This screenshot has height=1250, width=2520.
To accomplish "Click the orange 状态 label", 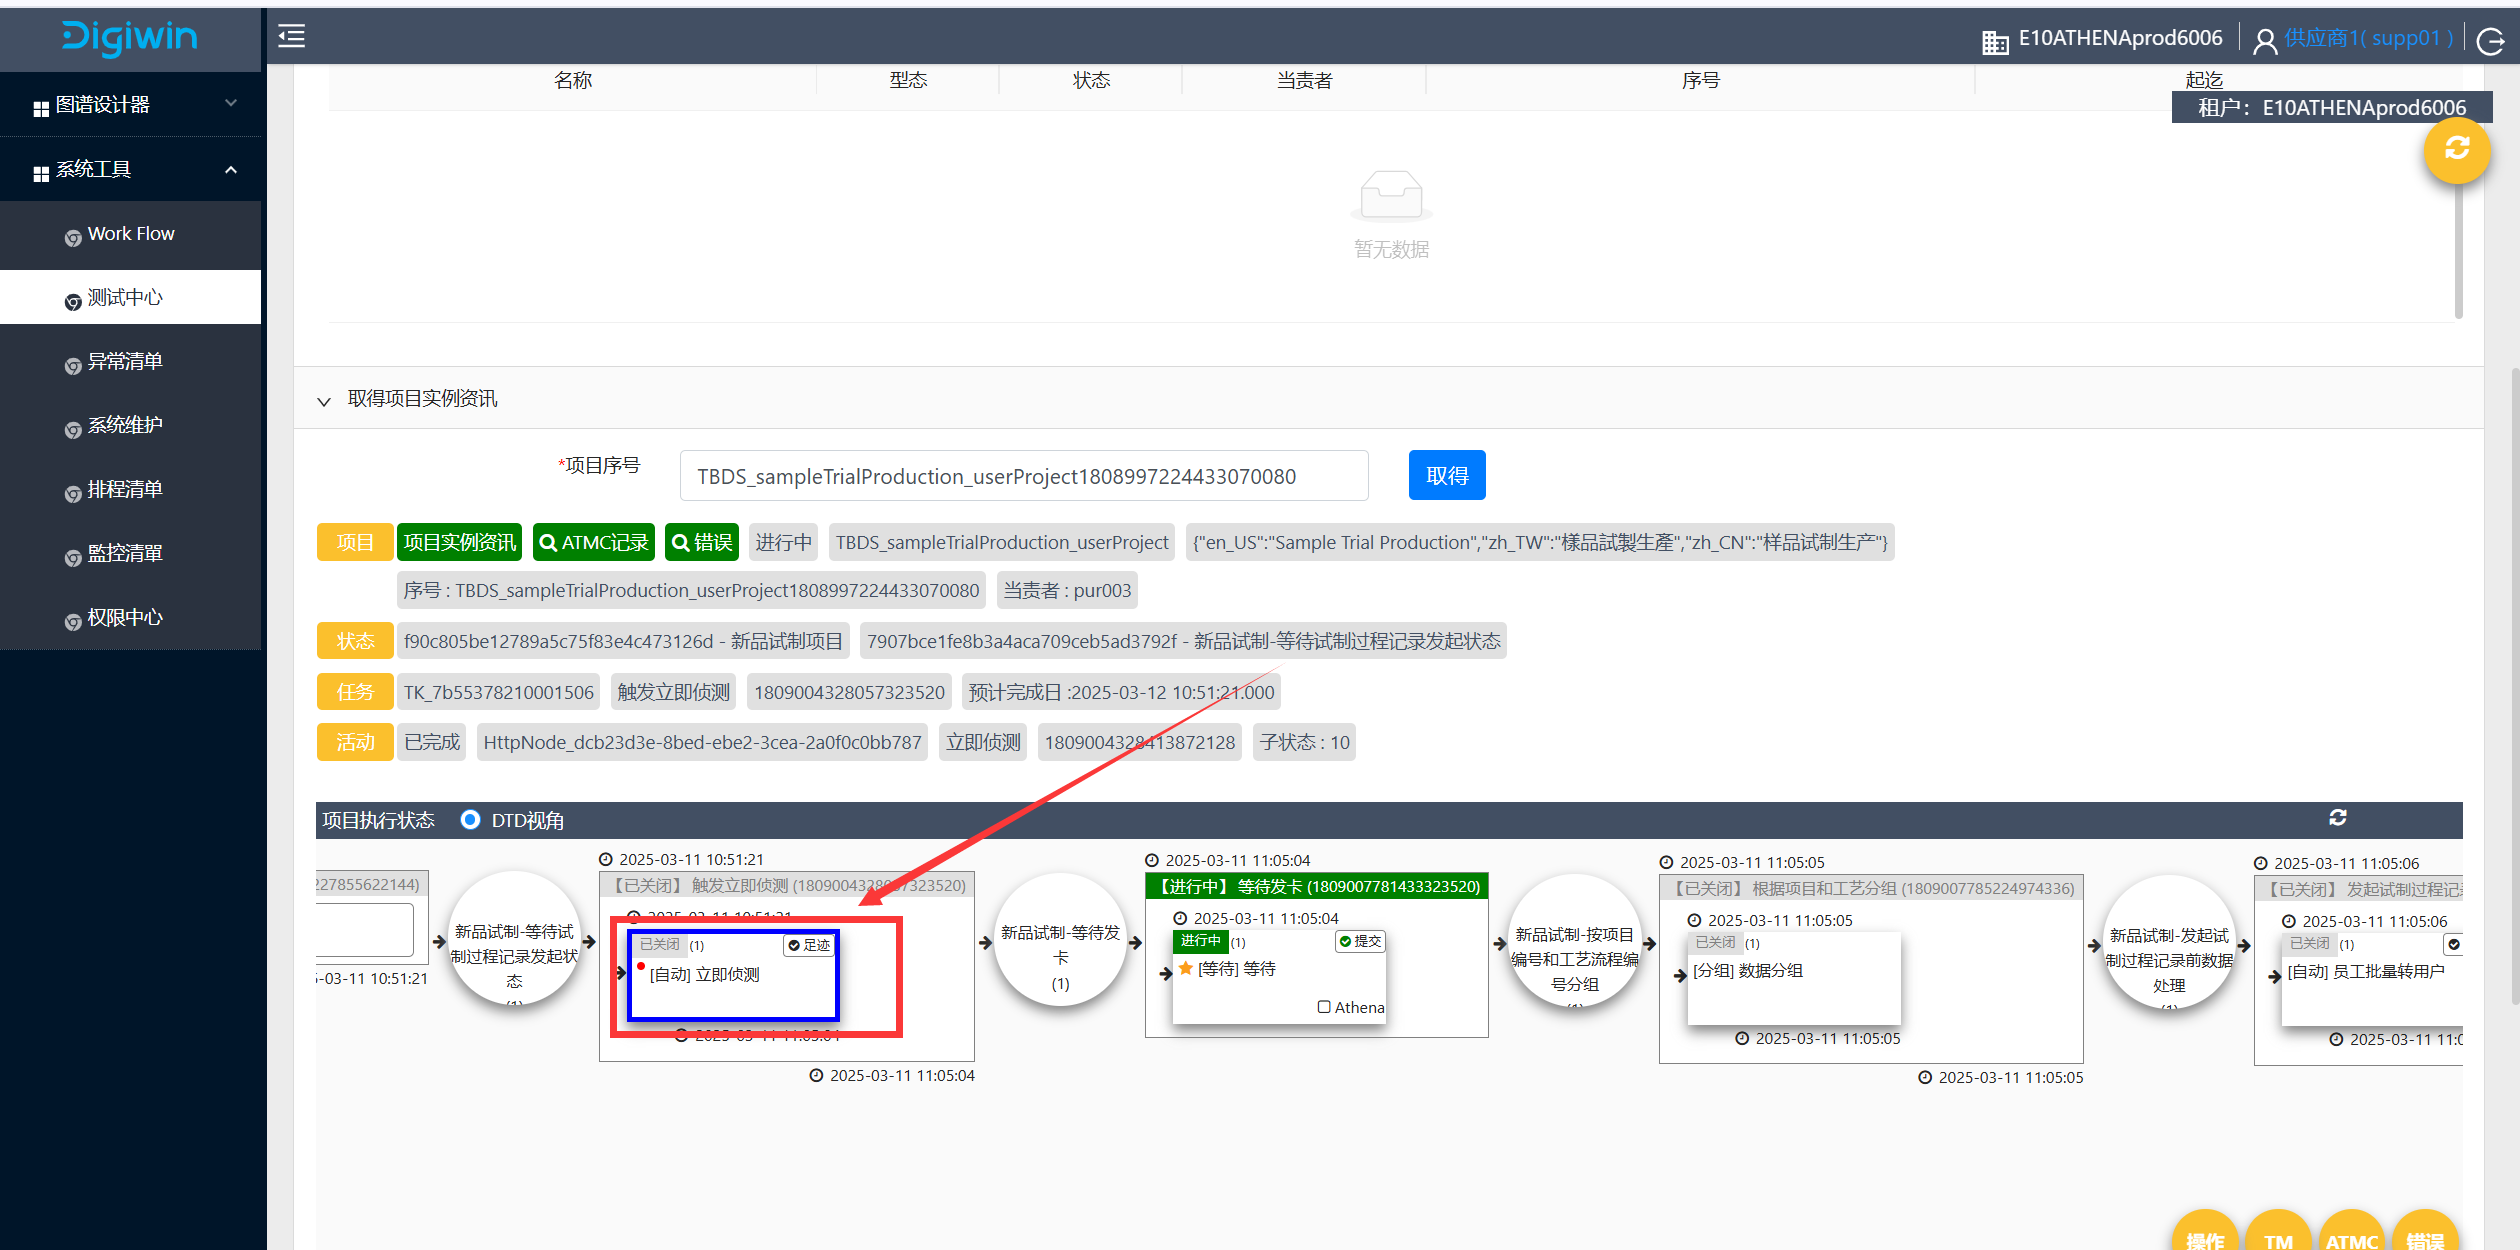I will pyautogui.click(x=355, y=641).
